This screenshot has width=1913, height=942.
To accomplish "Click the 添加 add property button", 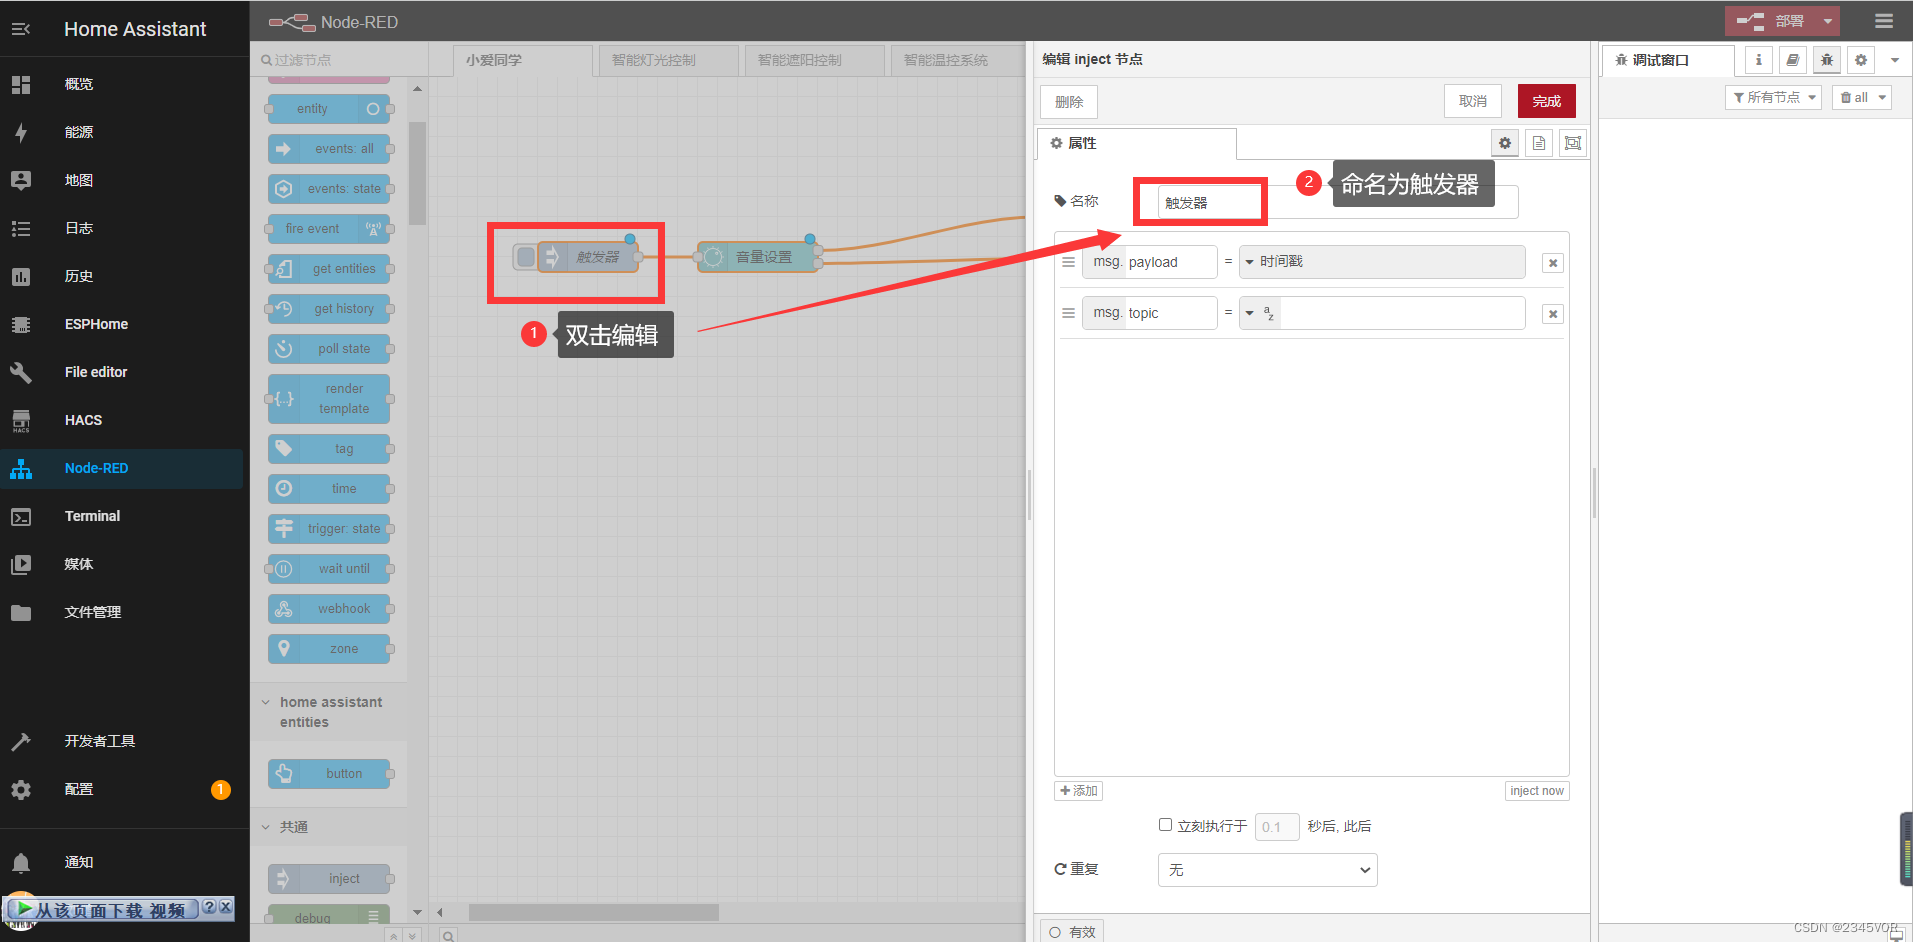I will point(1079,791).
